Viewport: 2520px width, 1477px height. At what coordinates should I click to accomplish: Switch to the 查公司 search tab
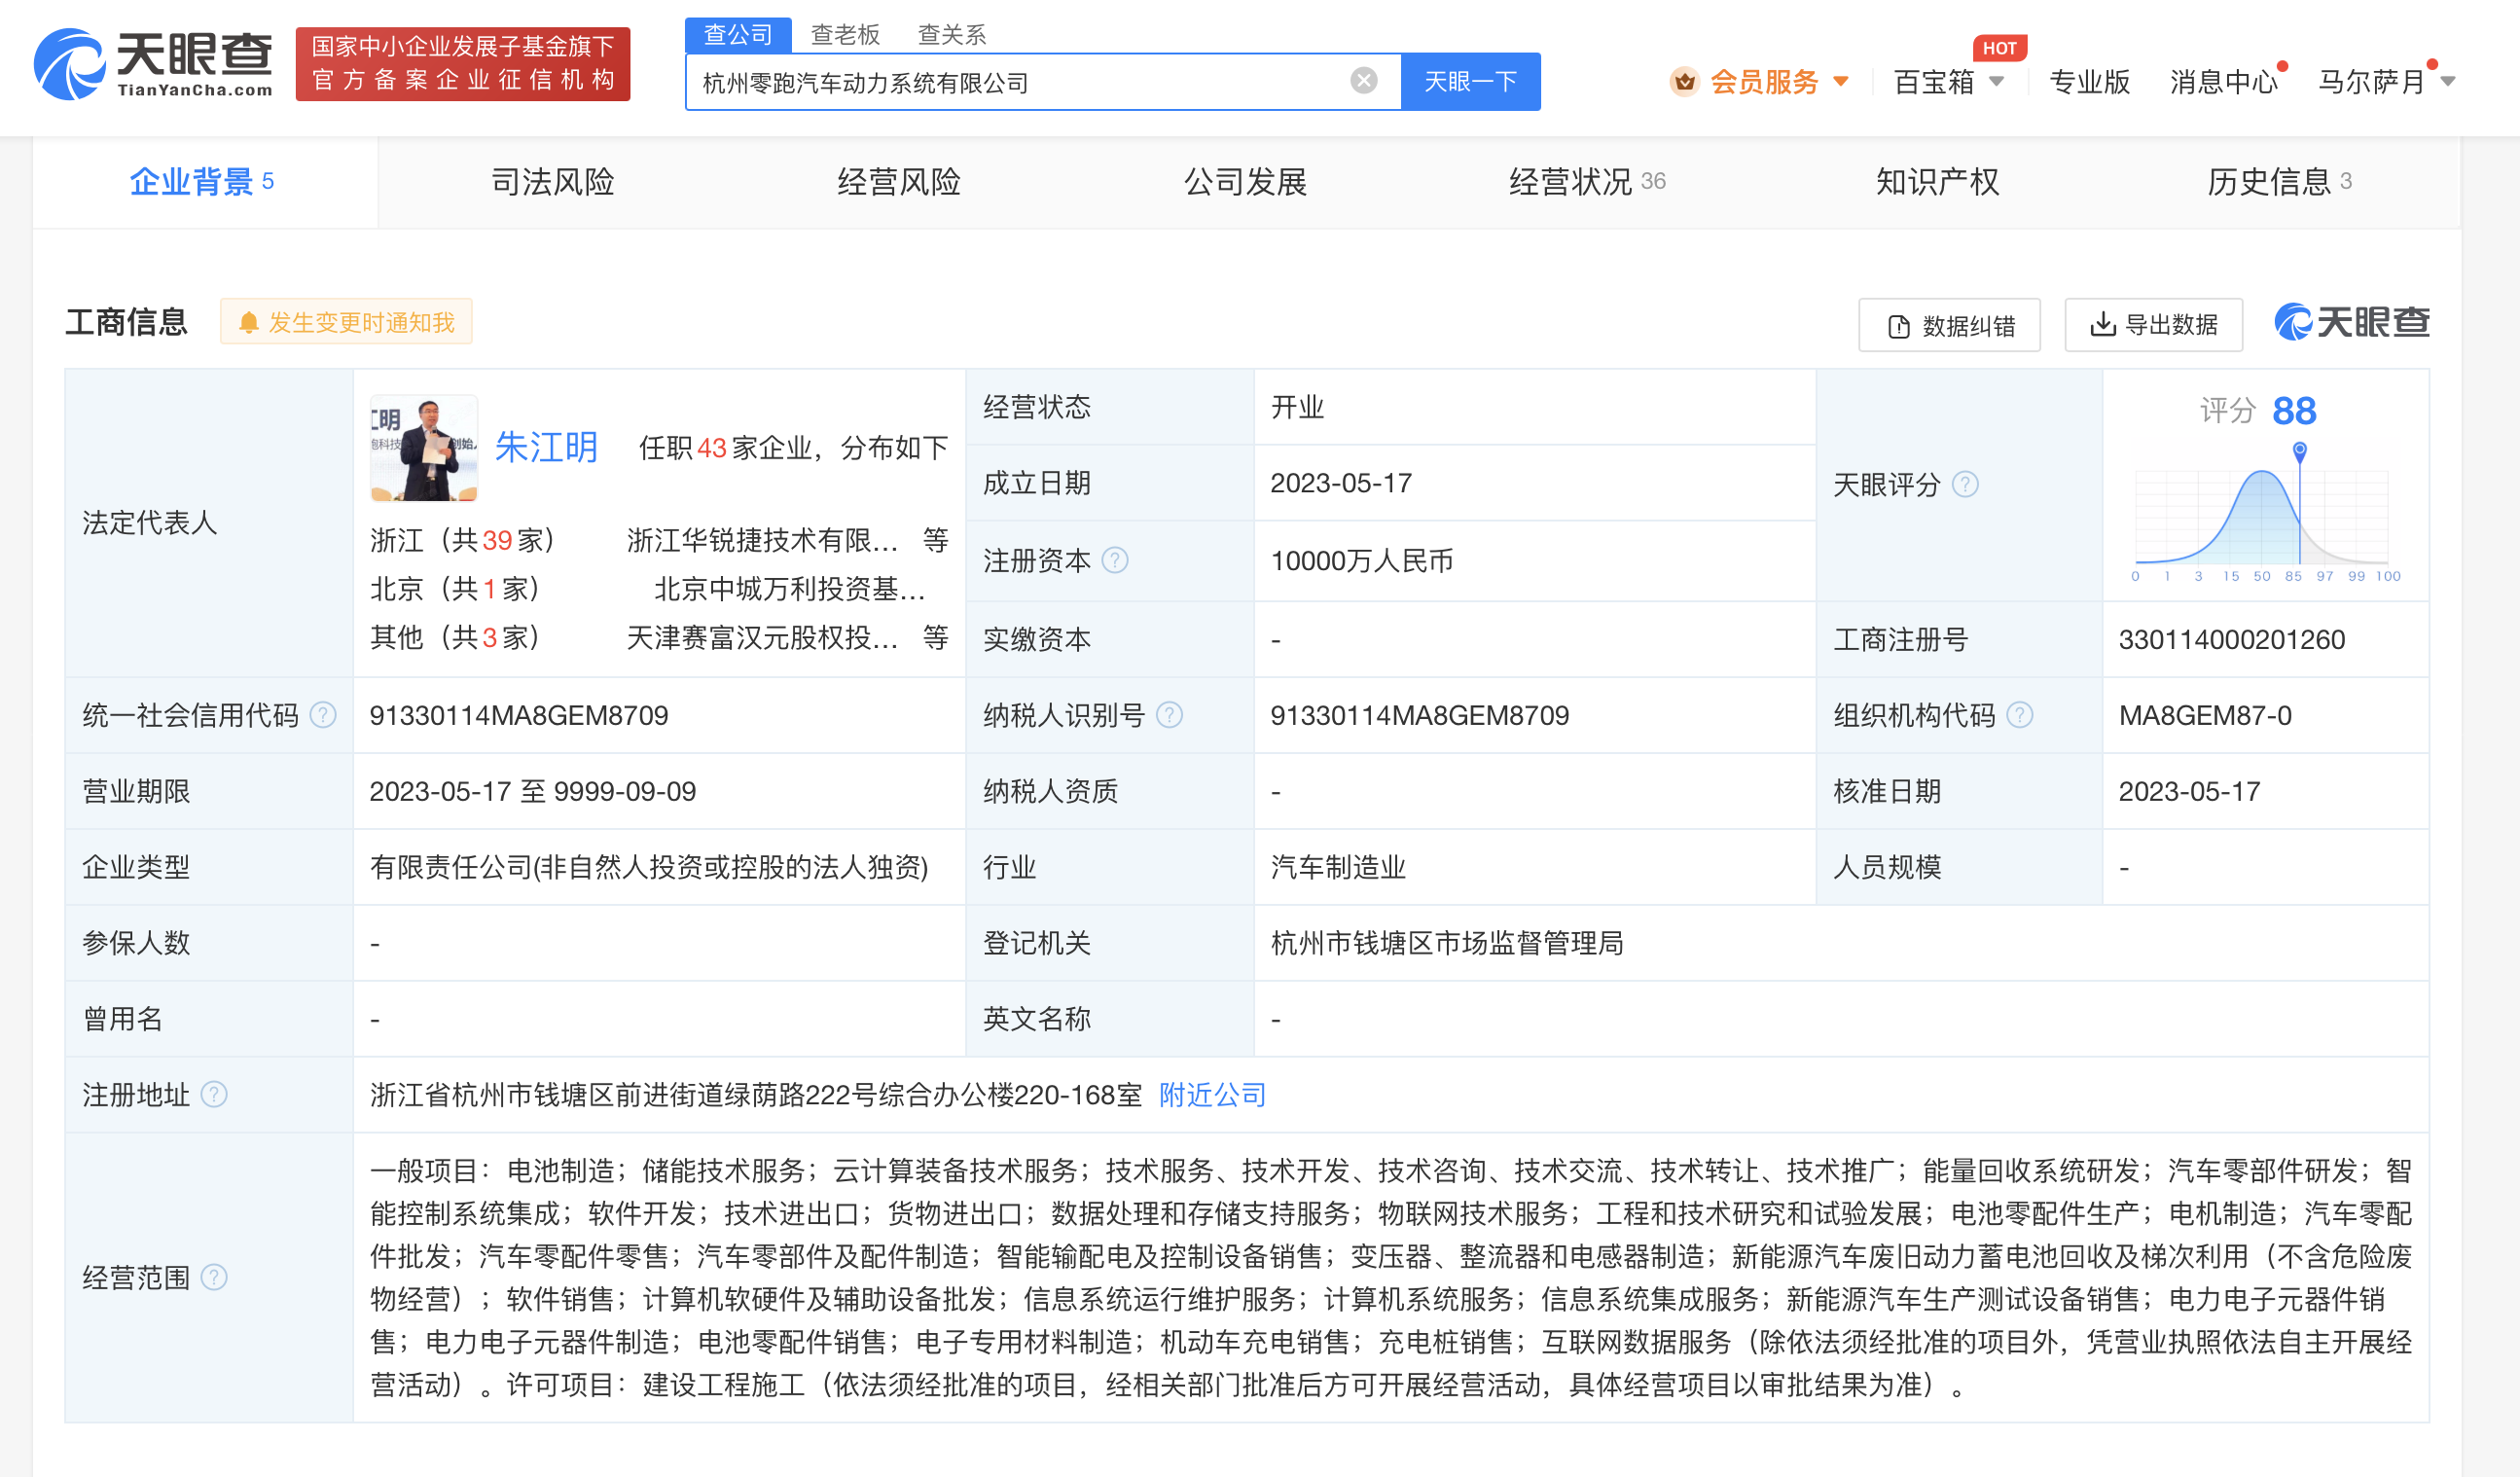738,34
